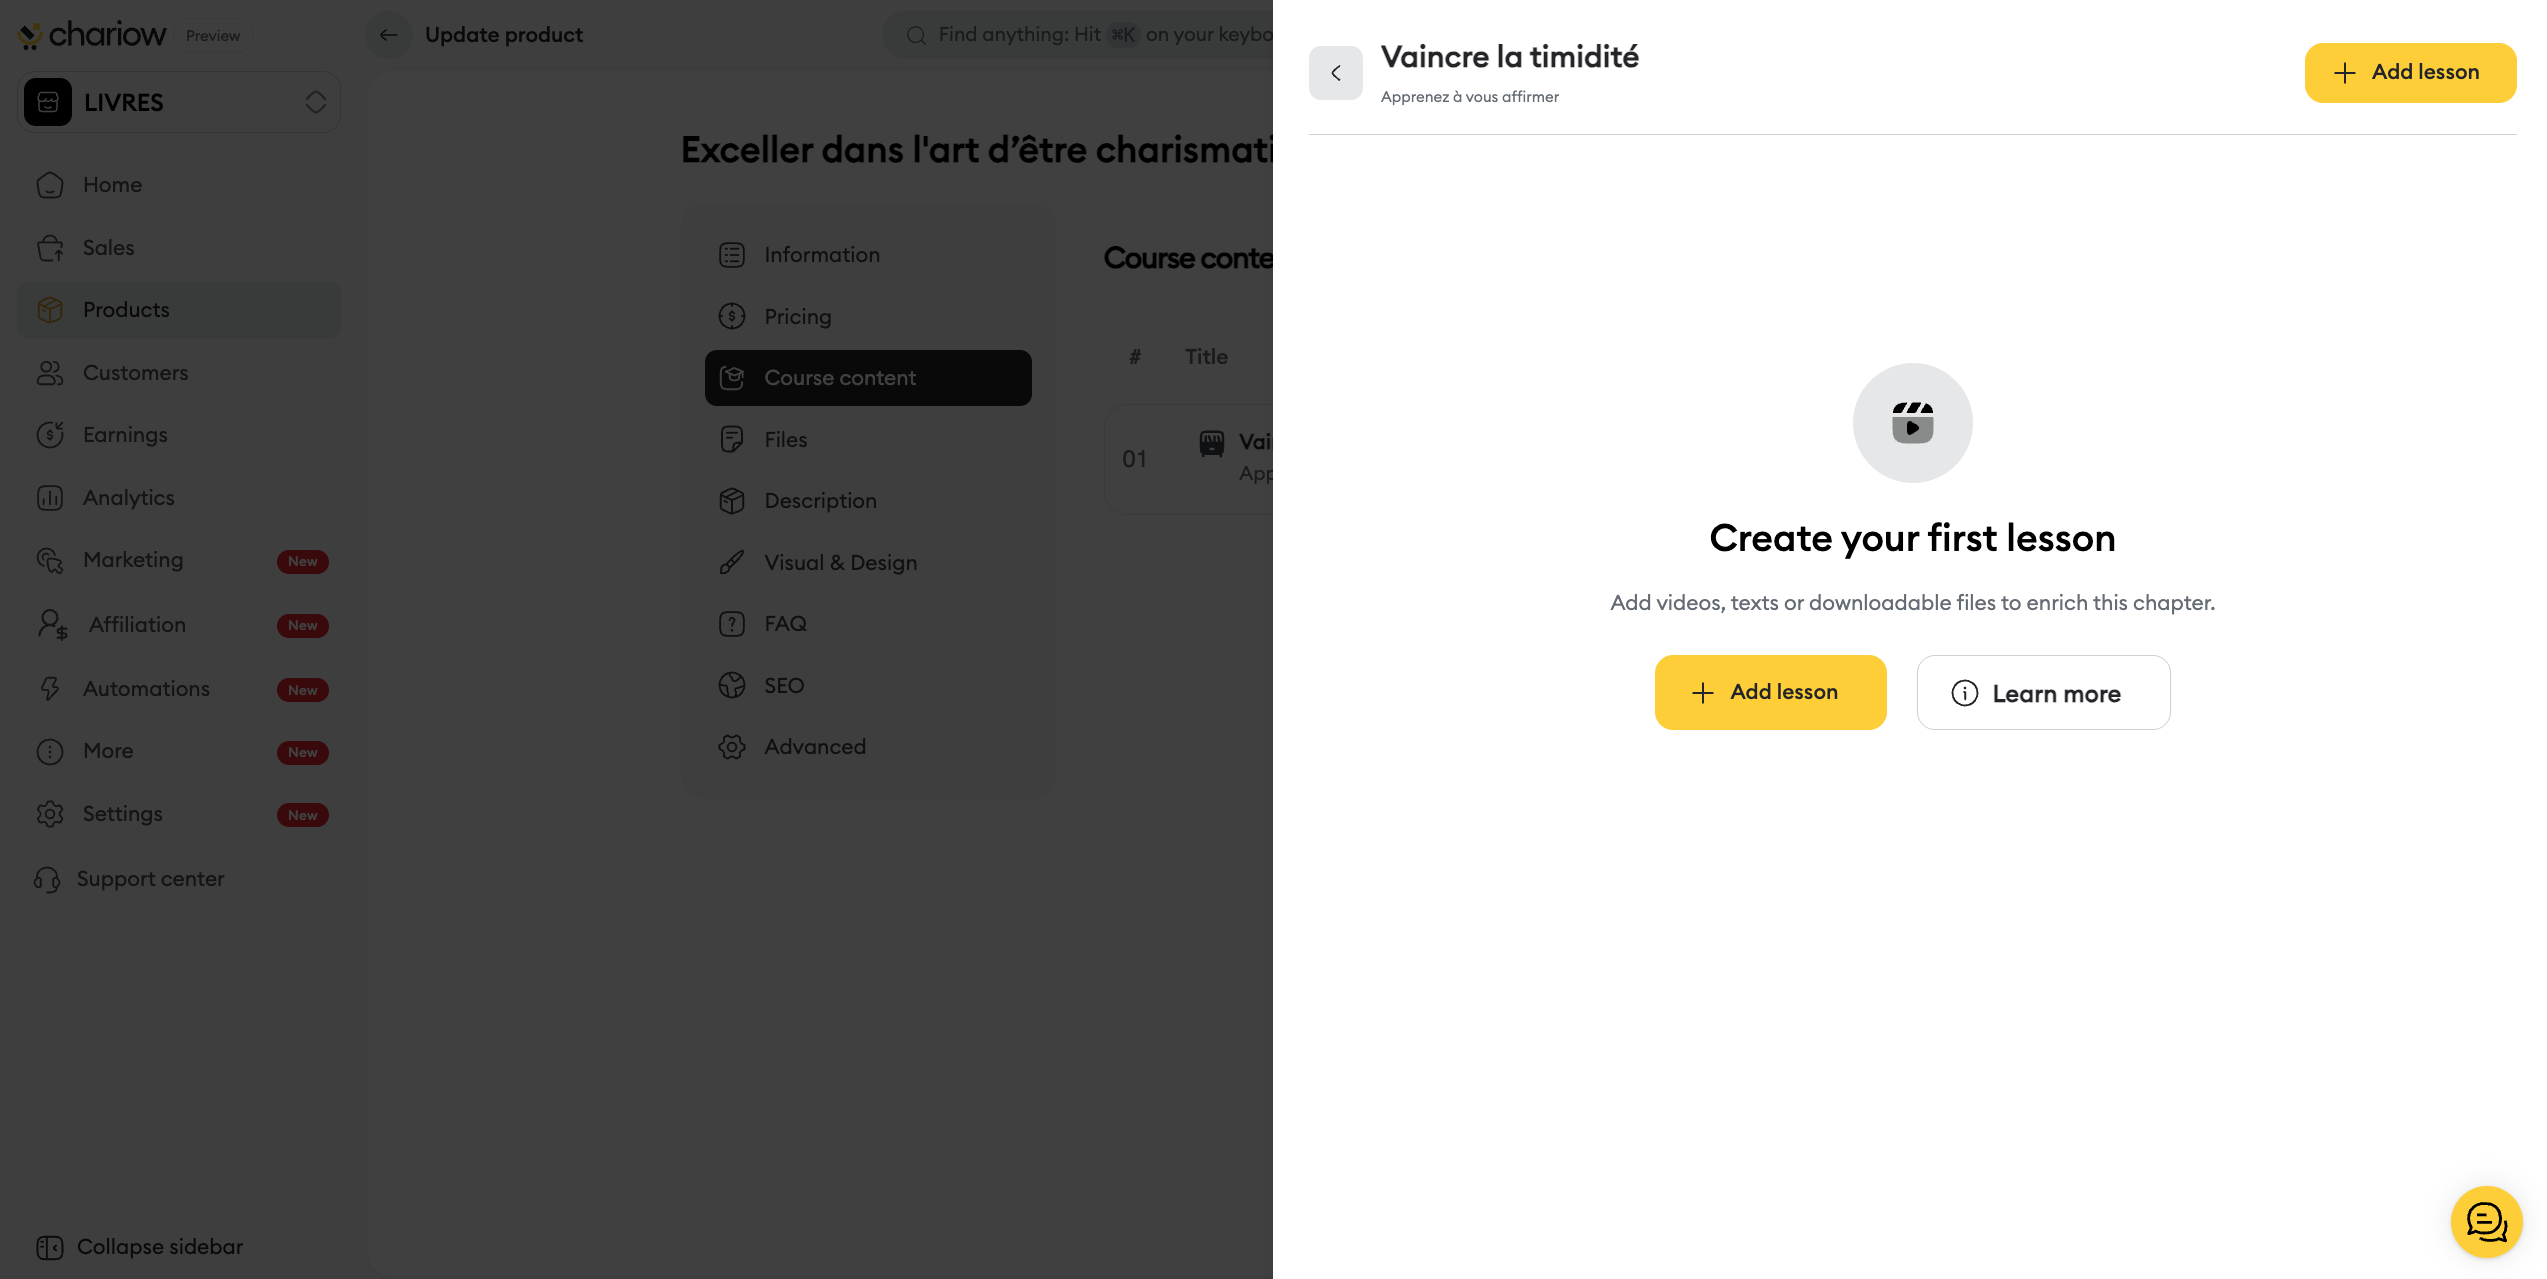Click the Support center headset icon
Screen dimensions: 2547x1279
tap(47, 879)
